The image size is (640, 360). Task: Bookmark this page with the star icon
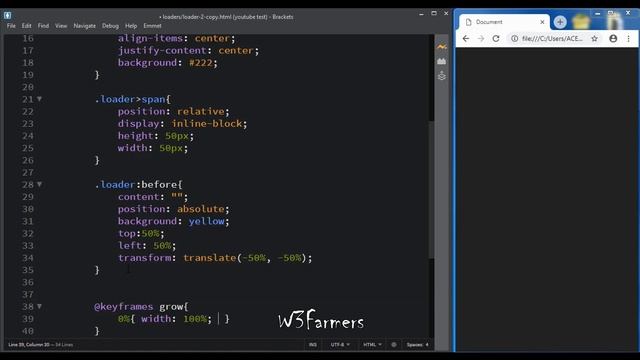click(x=594, y=38)
